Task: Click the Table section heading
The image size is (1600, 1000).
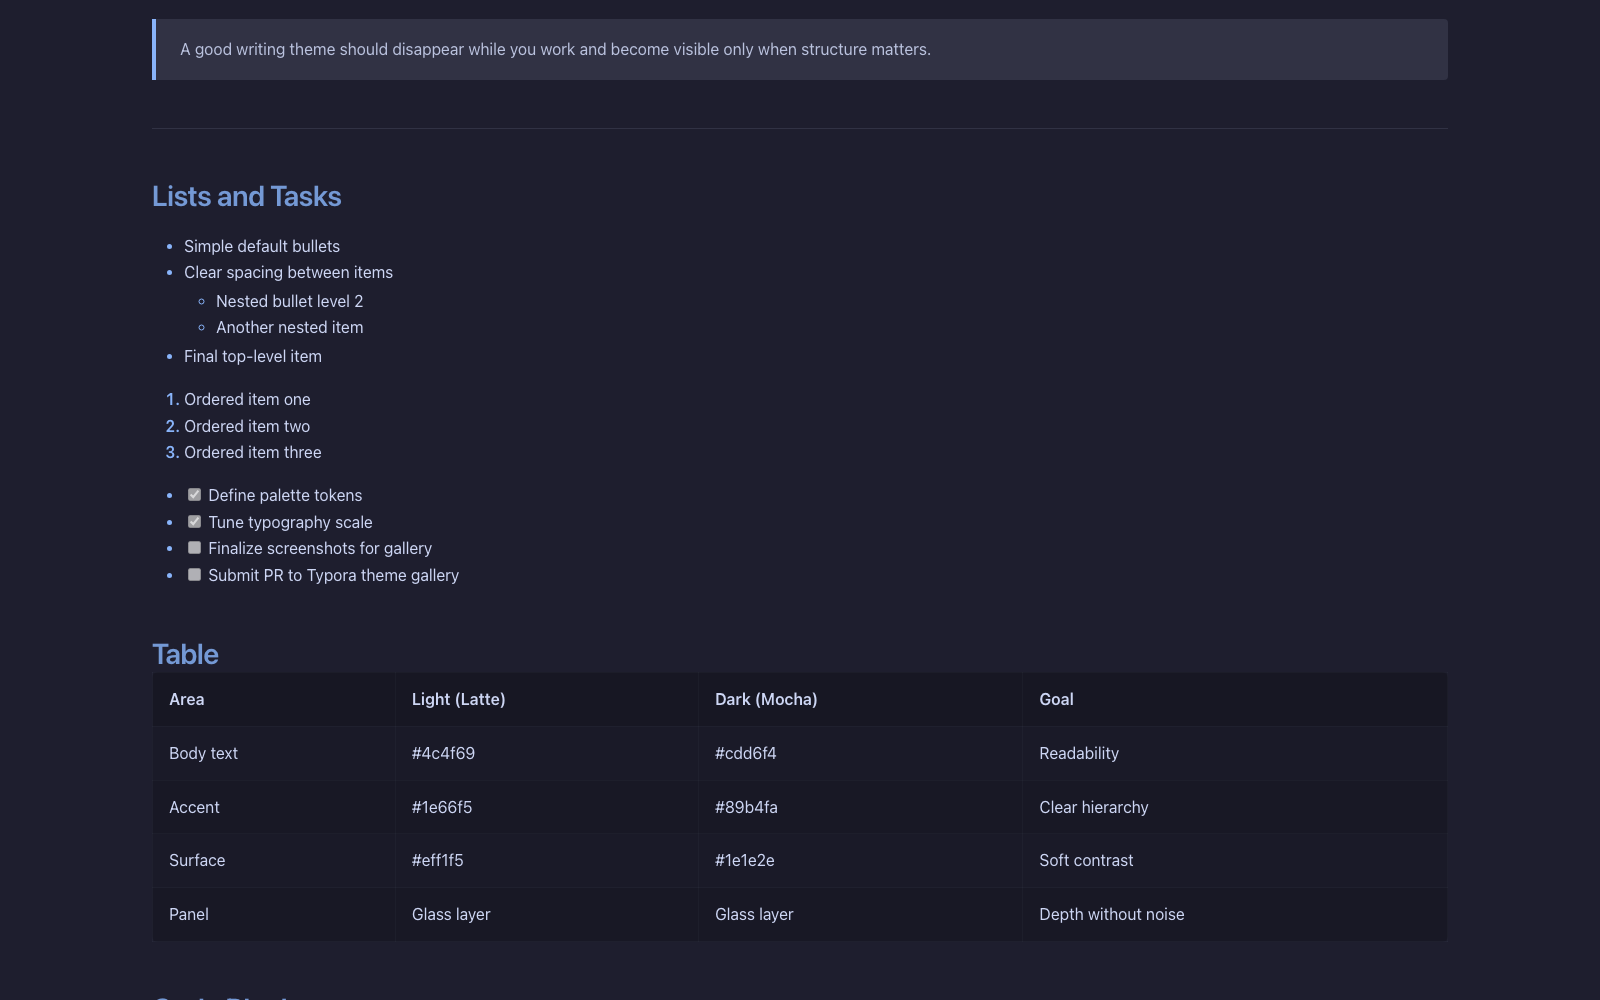Action: point(185,655)
